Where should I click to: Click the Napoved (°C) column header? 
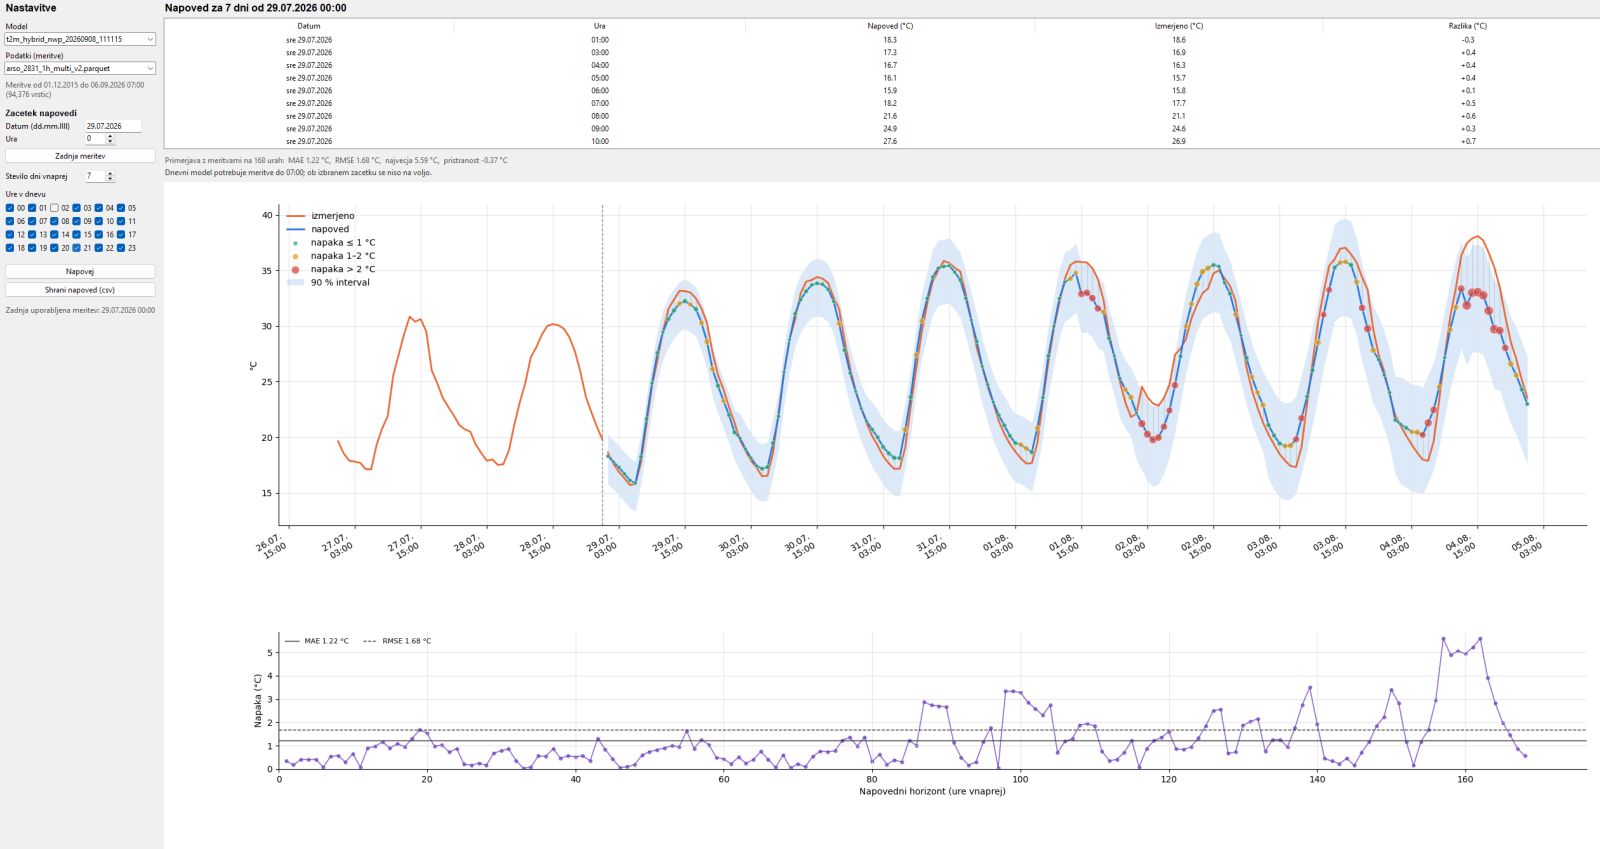coord(890,26)
